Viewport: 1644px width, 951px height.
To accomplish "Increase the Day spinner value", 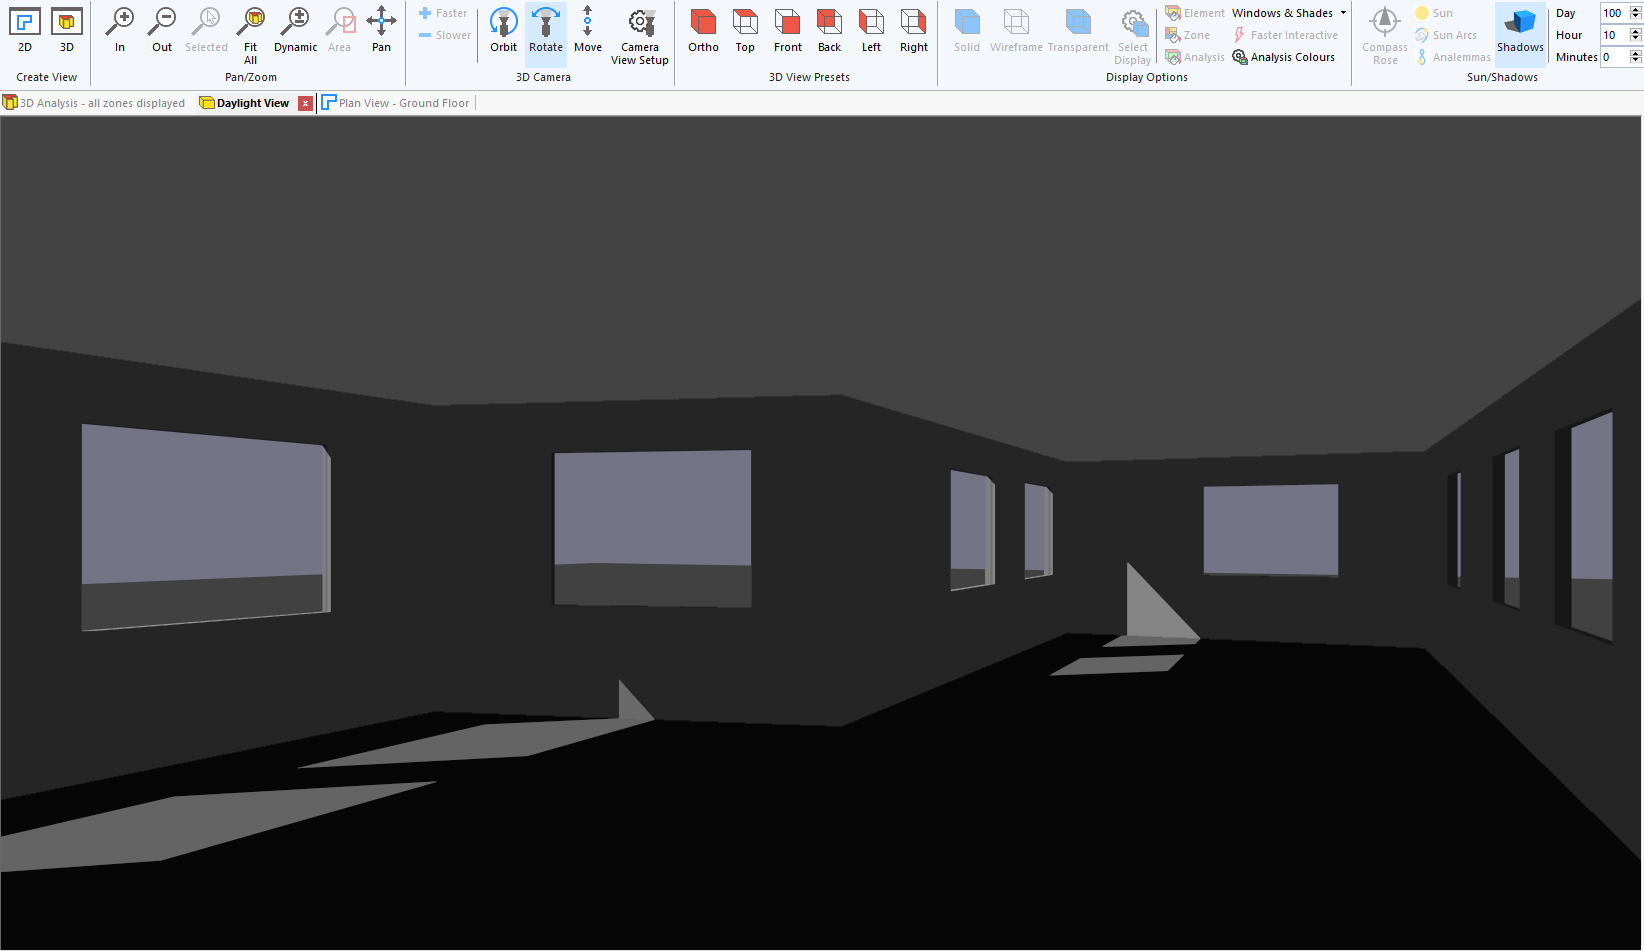I will [x=1635, y=9].
